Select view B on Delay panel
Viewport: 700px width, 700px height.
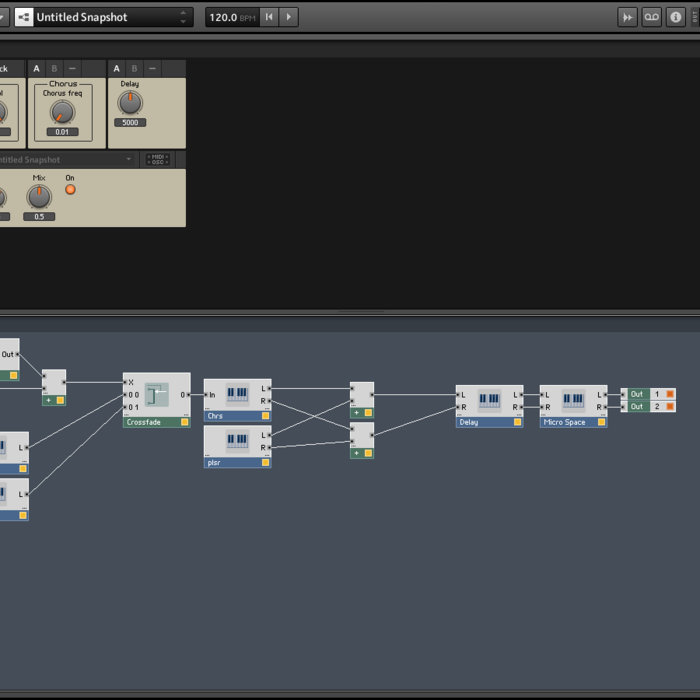click(134, 68)
